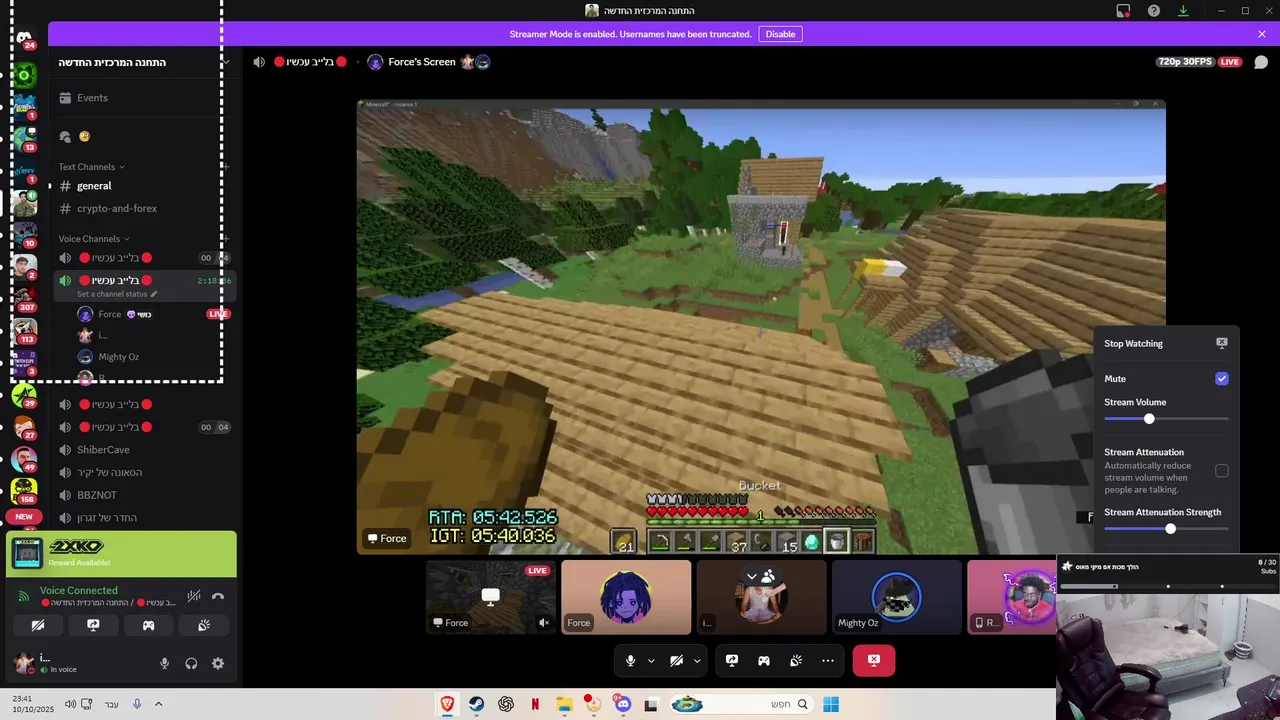The width and height of the screenshot is (1280, 720).
Task: Open soundboard in Voice Connected panel
Action: click(203, 625)
